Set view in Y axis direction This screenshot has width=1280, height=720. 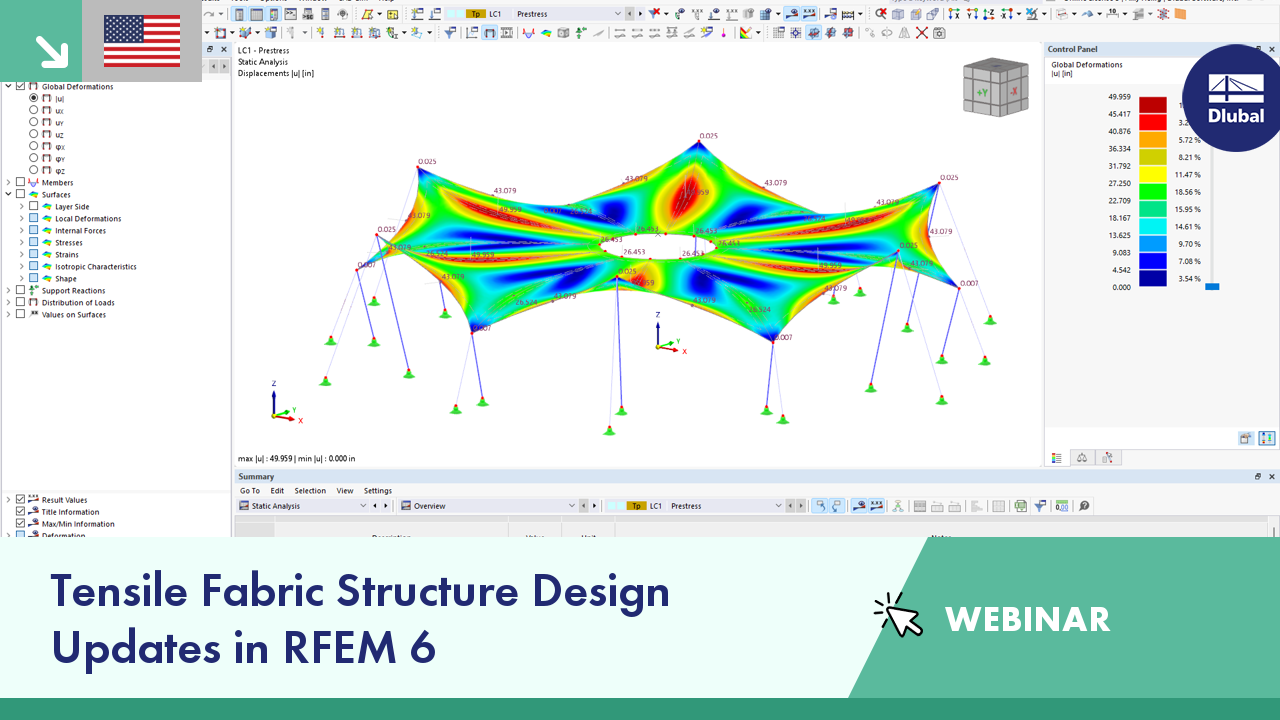(x=972, y=14)
